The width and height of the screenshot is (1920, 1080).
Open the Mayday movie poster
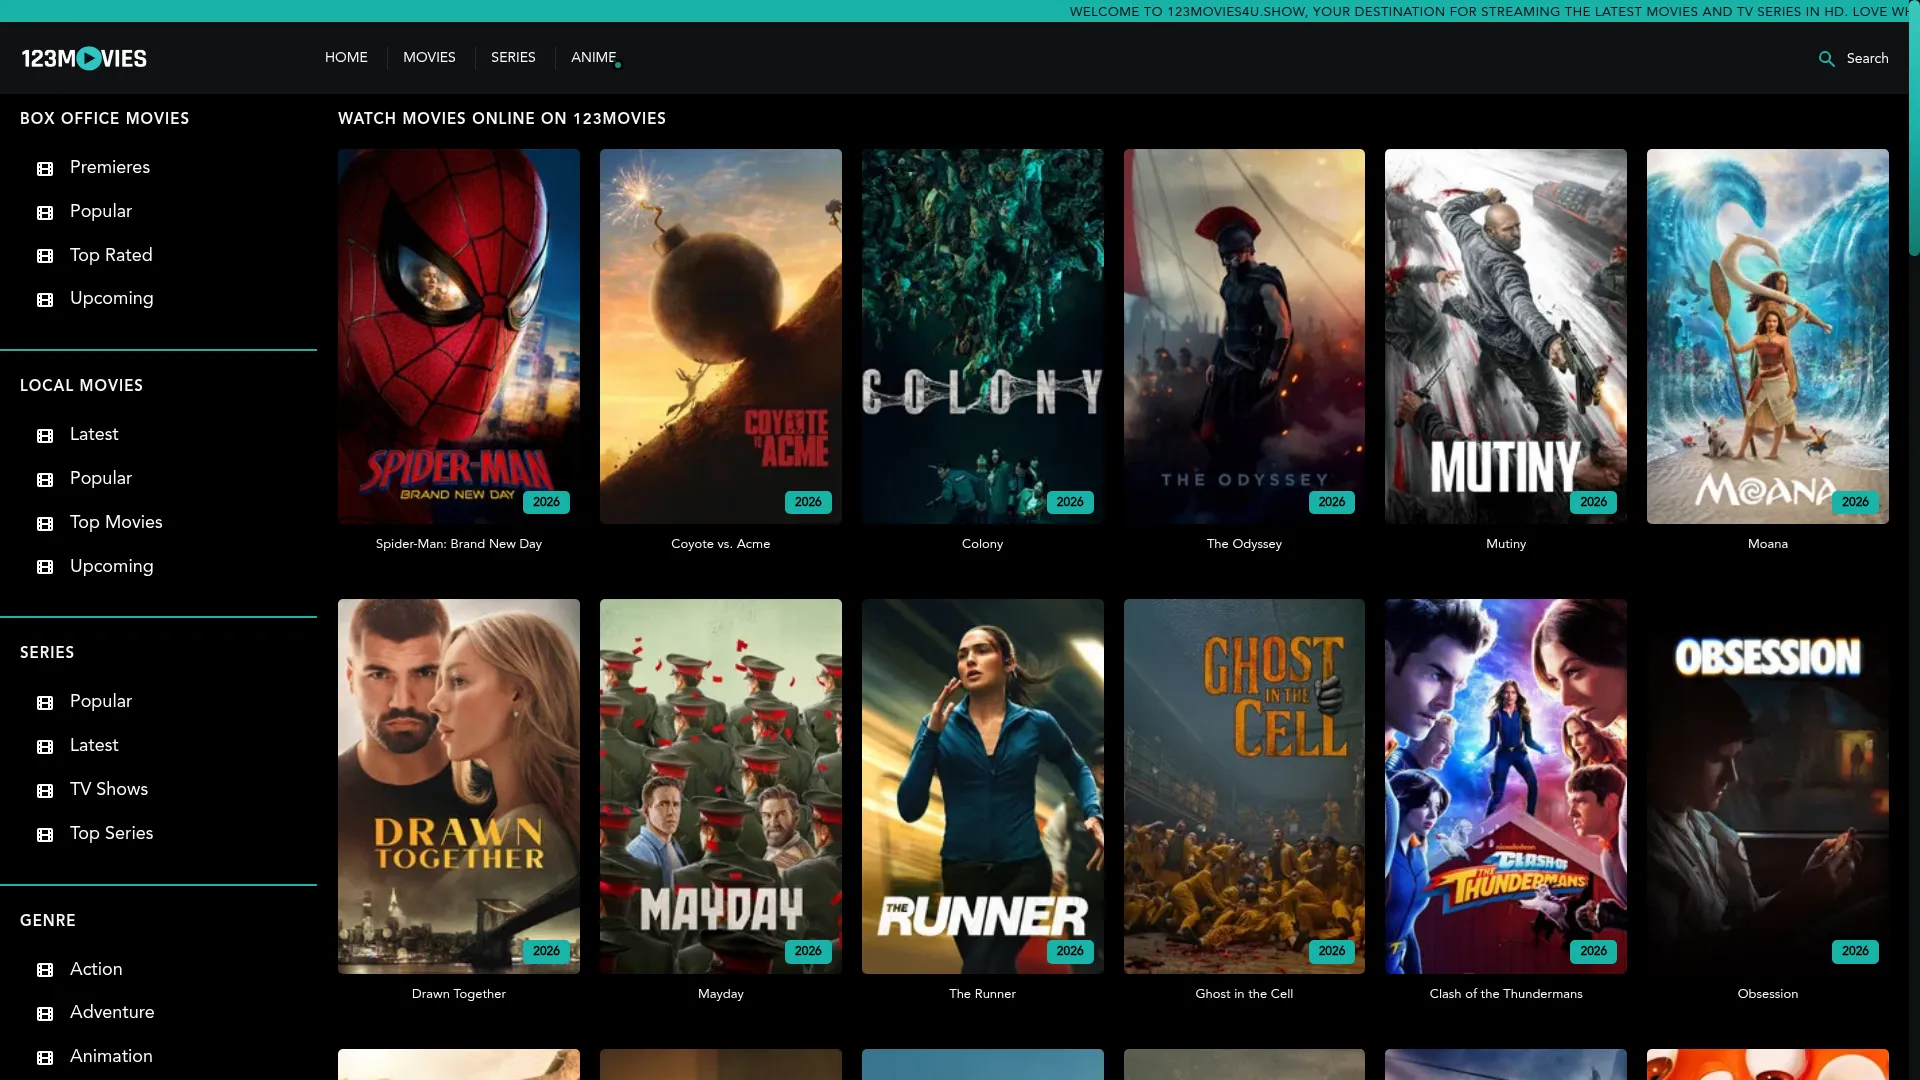click(x=720, y=786)
